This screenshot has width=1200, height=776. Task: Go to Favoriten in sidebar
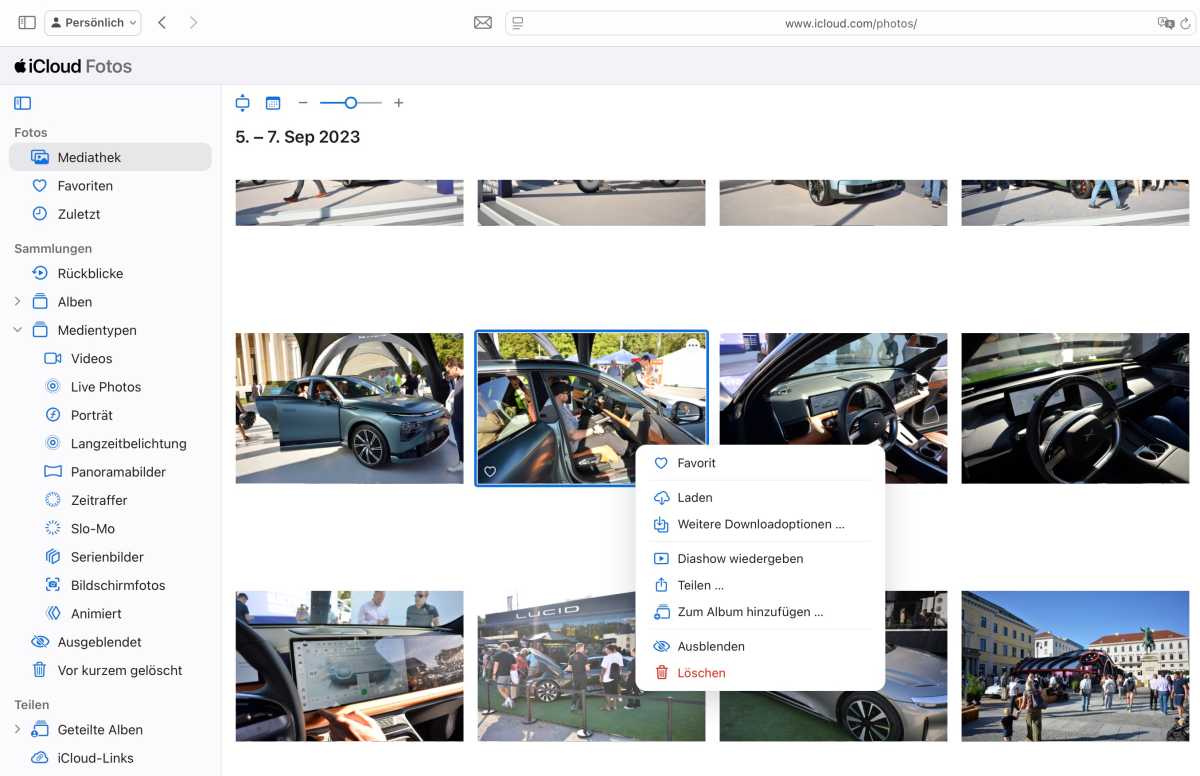coord(85,186)
